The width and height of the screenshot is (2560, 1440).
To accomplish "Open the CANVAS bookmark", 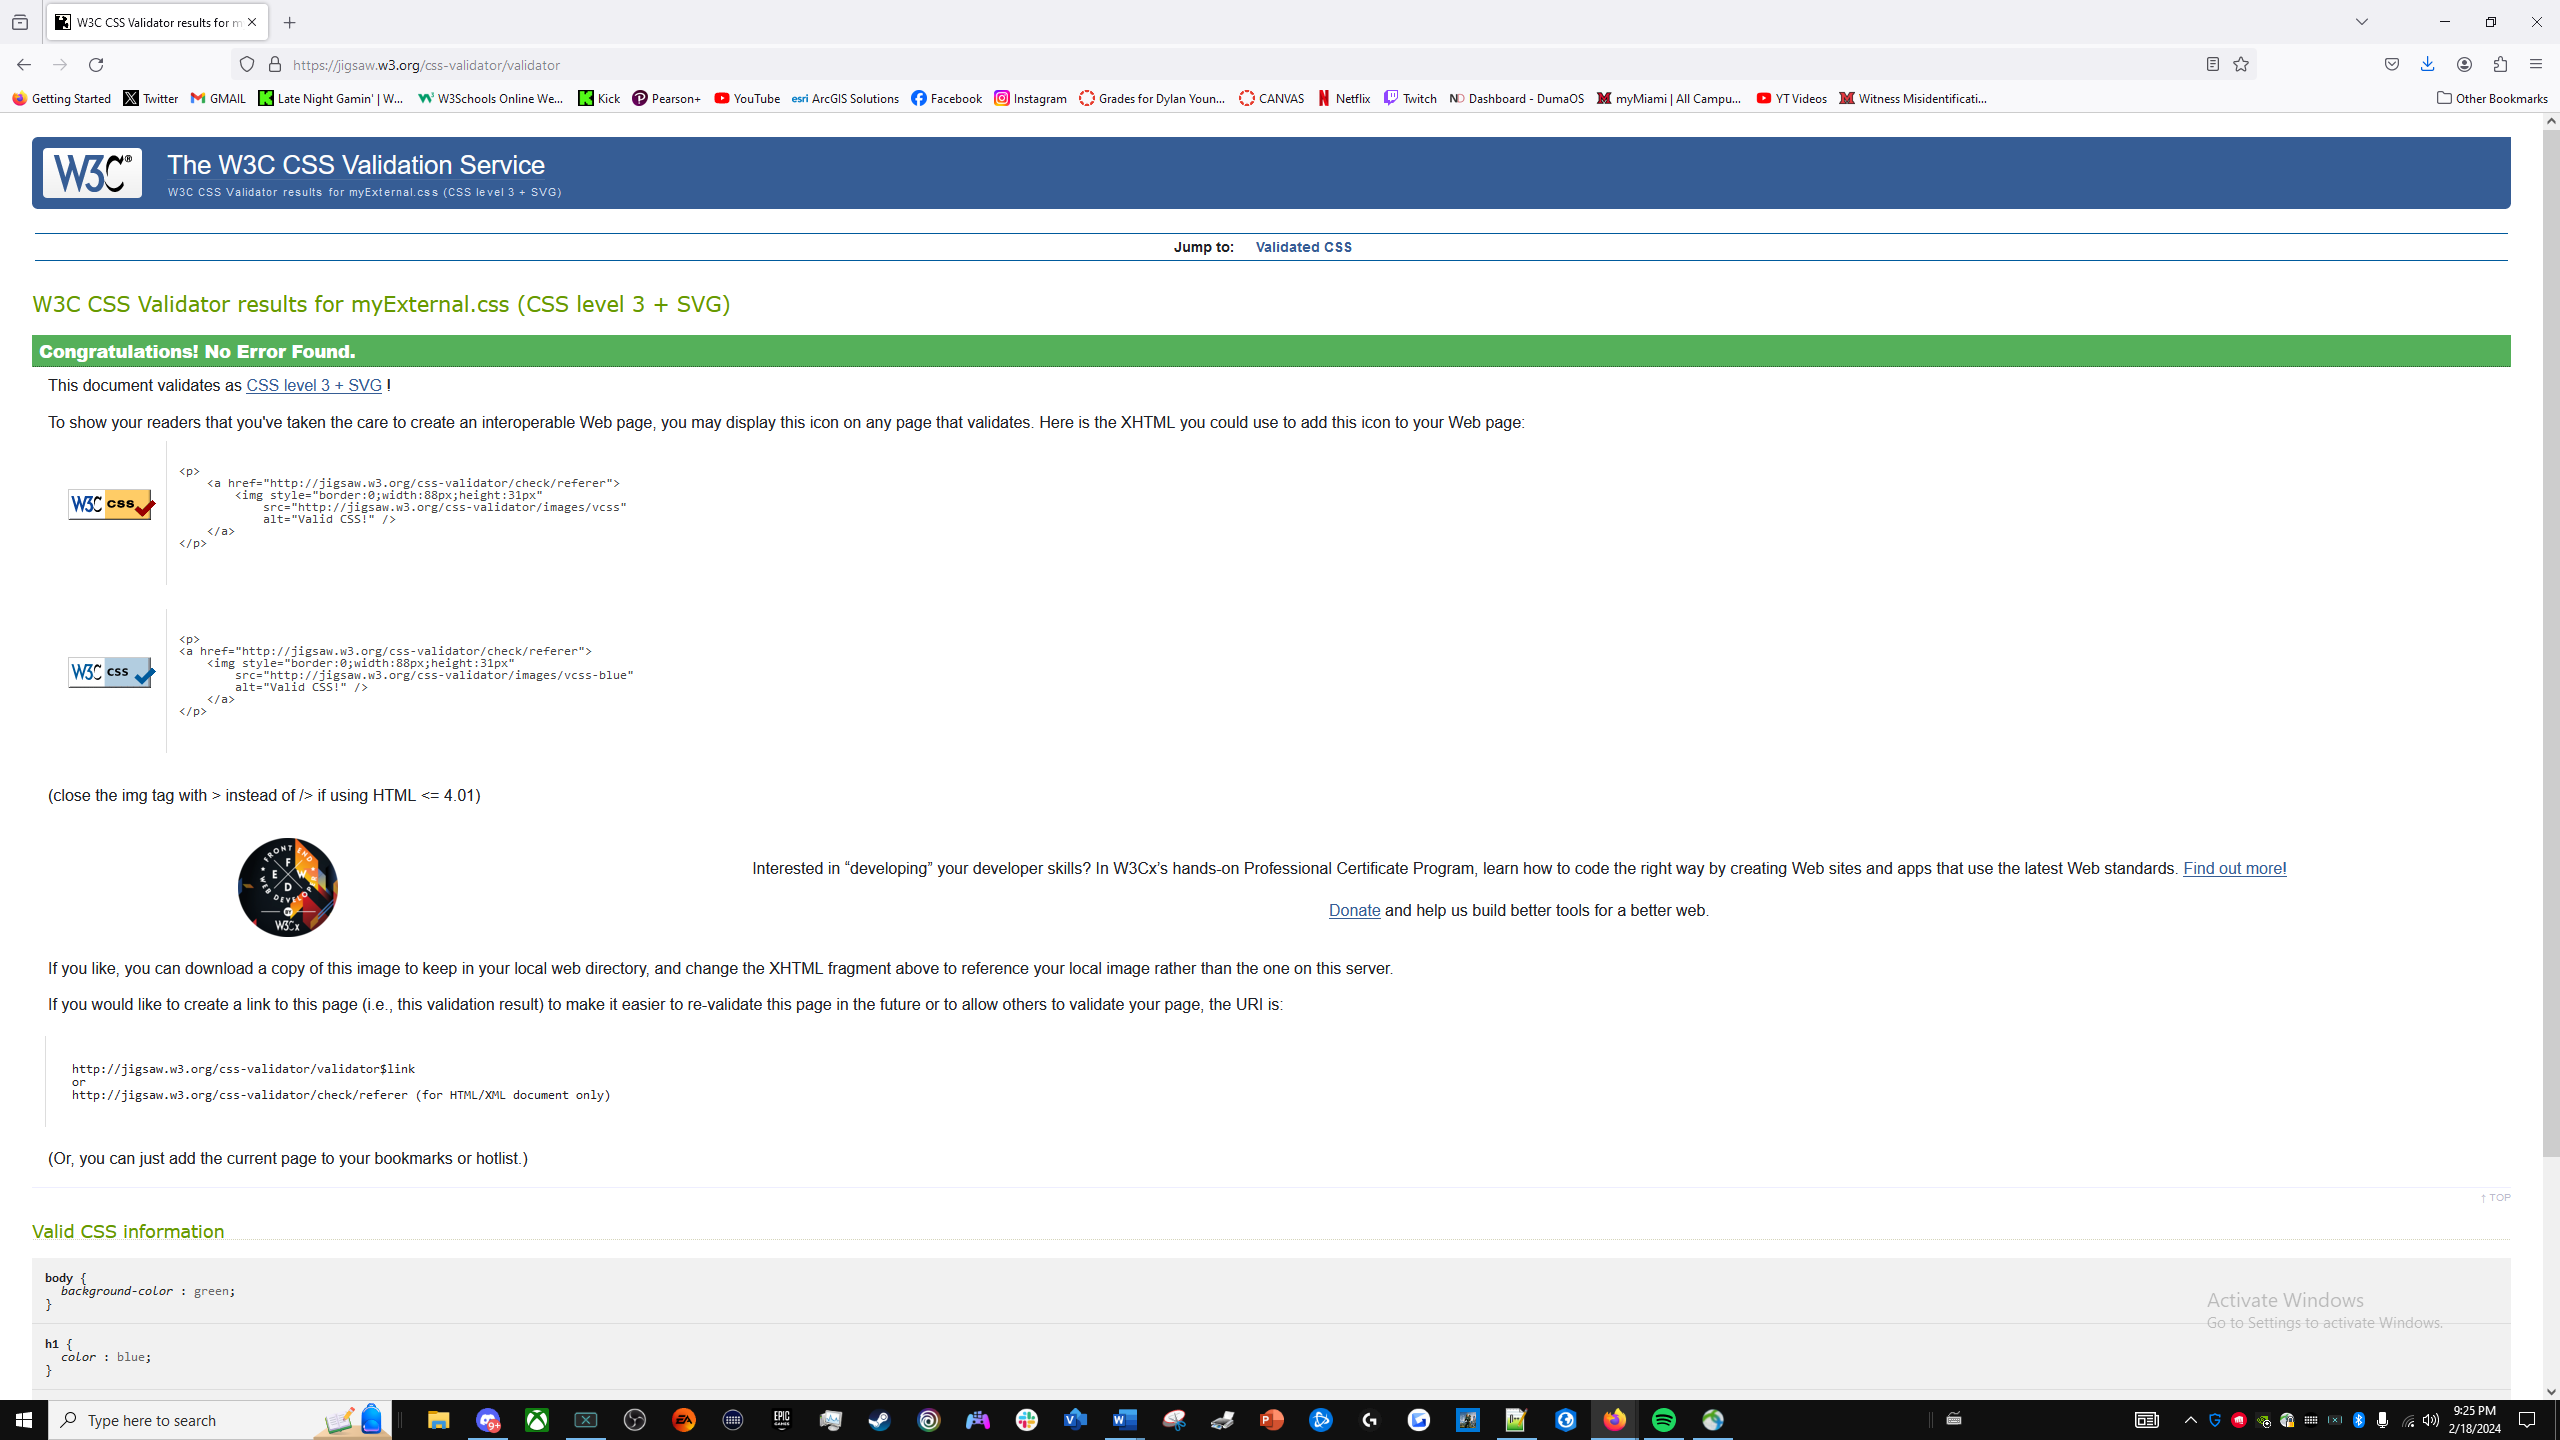I will coord(1272,98).
